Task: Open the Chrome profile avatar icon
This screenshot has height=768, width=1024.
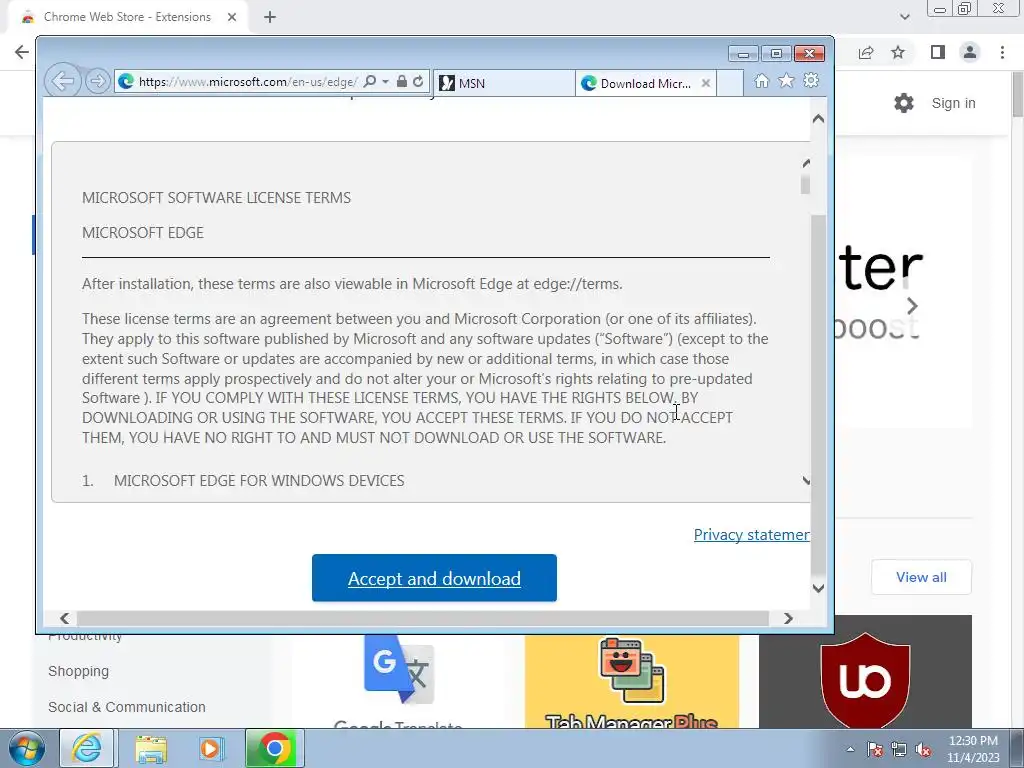Action: pyautogui.click(x=970, y=52)
